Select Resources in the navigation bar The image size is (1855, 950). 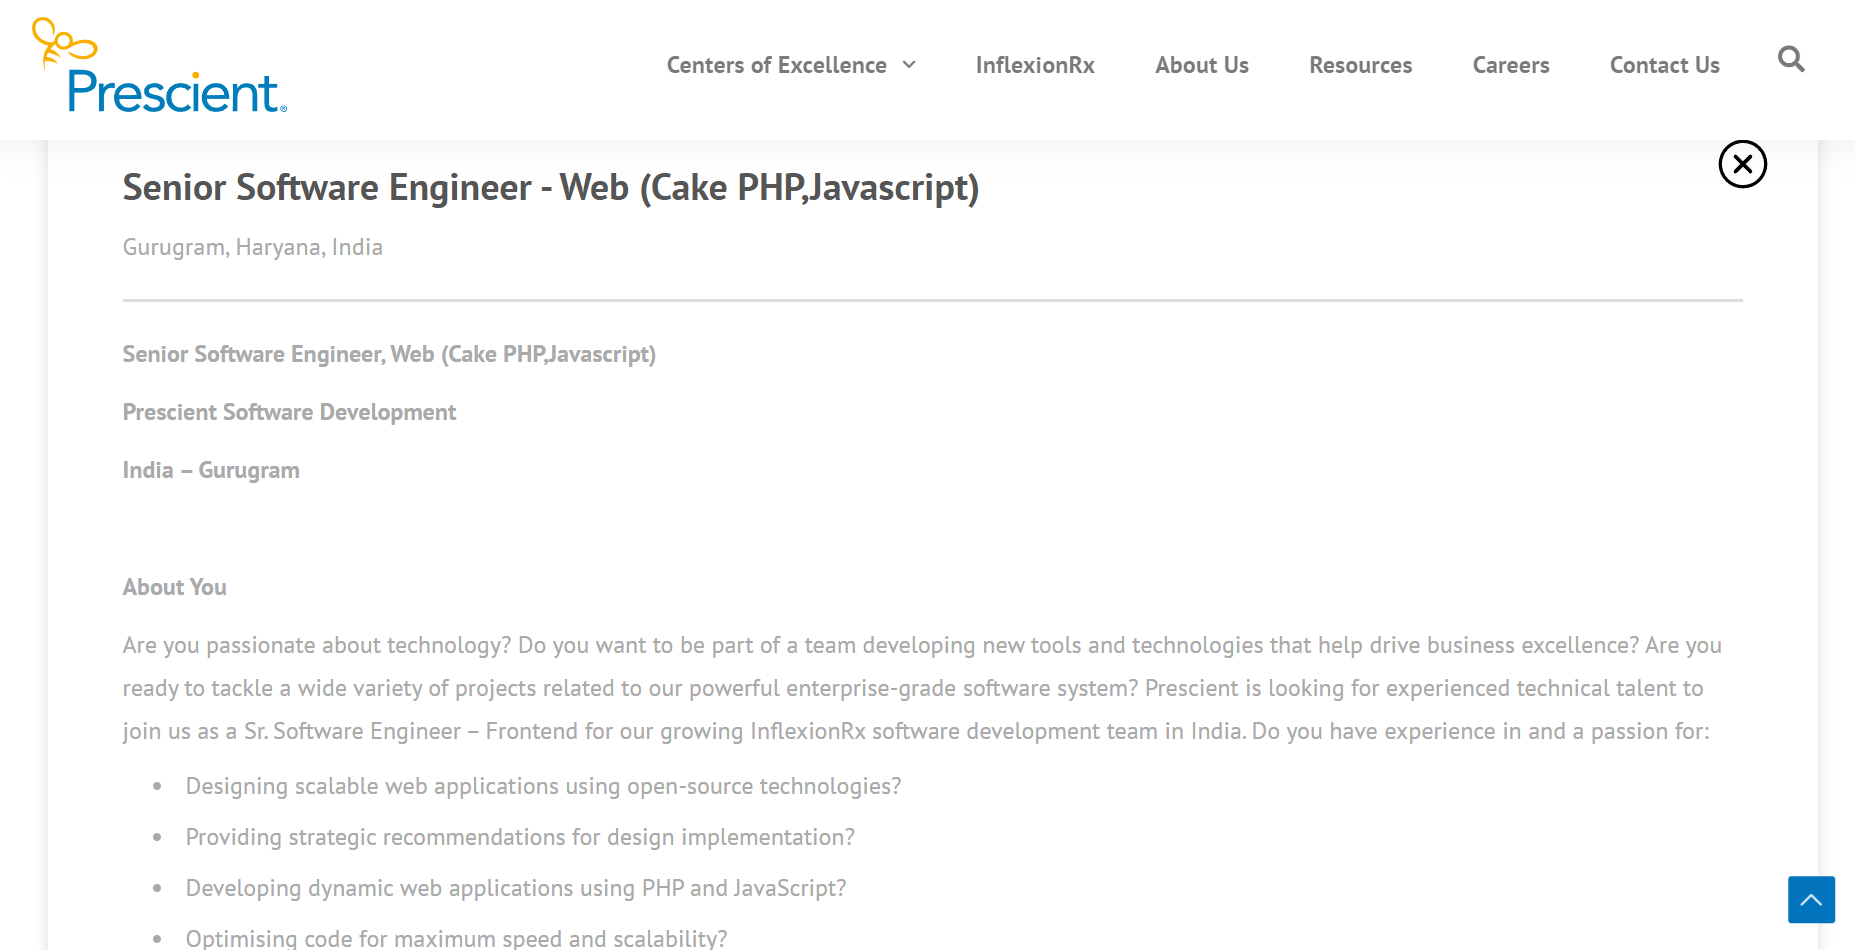[x=1360, y=65]
